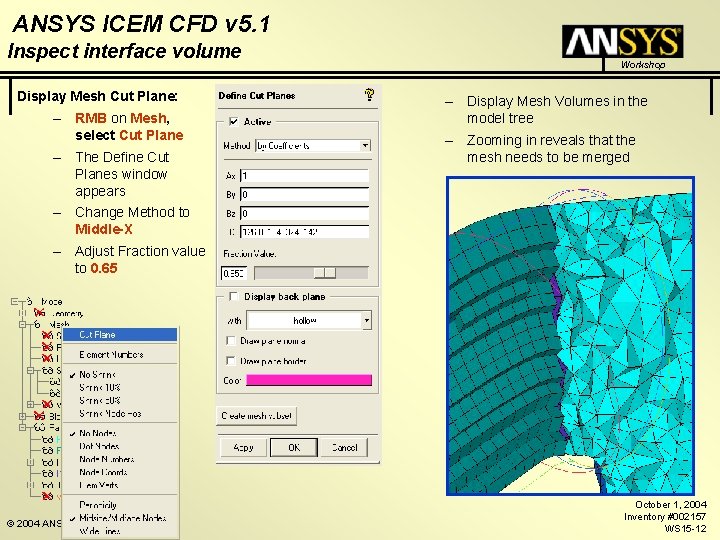The height and width of the screenshot is (540, 720).
Task: Click the ANSYS Workshop logo
Action: [623, 47]
